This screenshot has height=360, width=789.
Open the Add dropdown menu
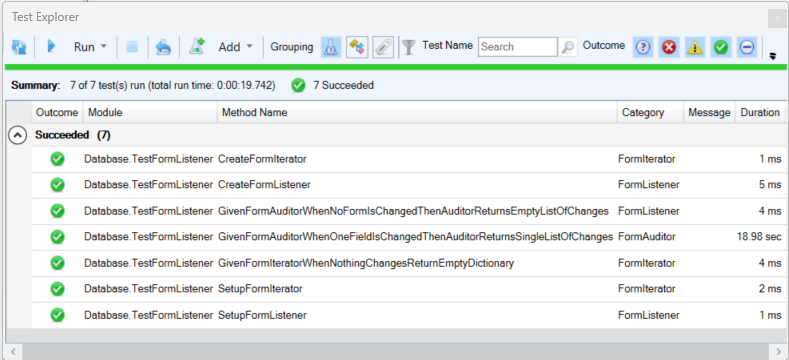[249, 46]
